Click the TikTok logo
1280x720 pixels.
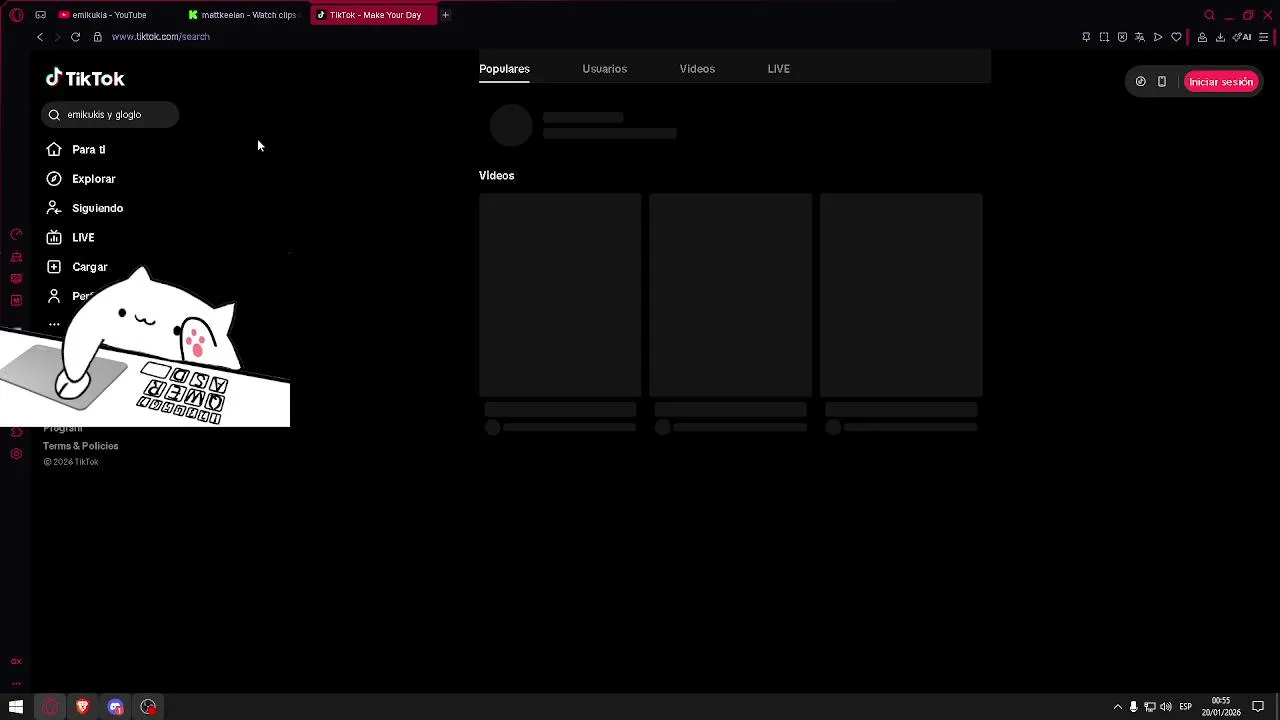click(85, 79)
